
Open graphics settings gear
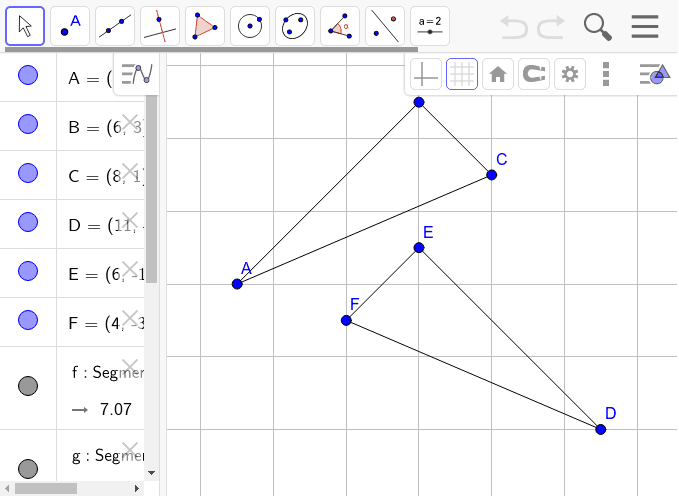pos(570,74)
